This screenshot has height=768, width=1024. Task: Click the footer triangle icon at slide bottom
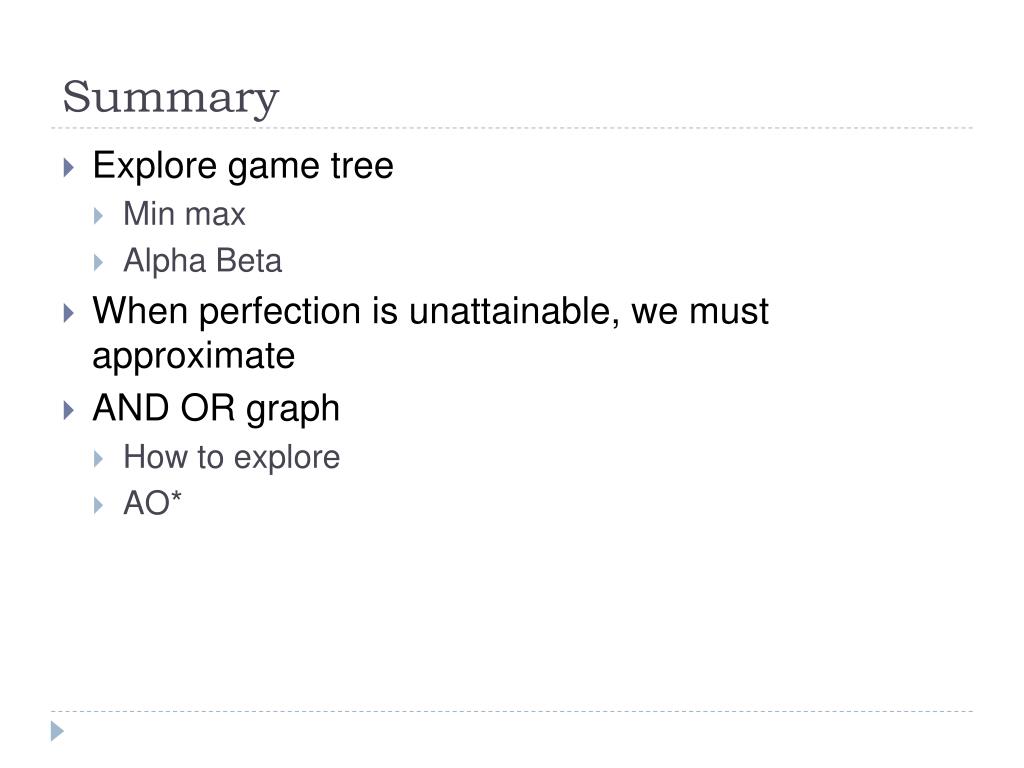point(57,731)
